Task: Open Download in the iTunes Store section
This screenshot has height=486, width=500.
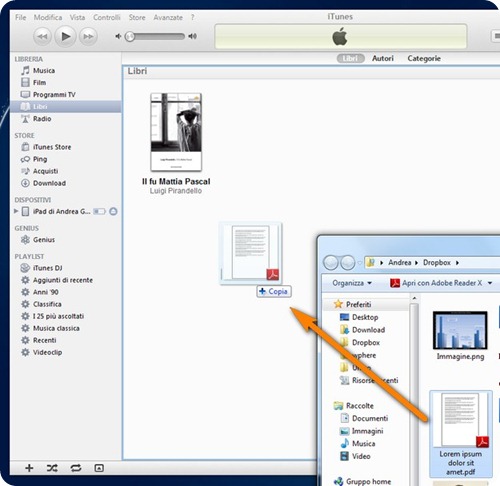Action: (49, 183)
